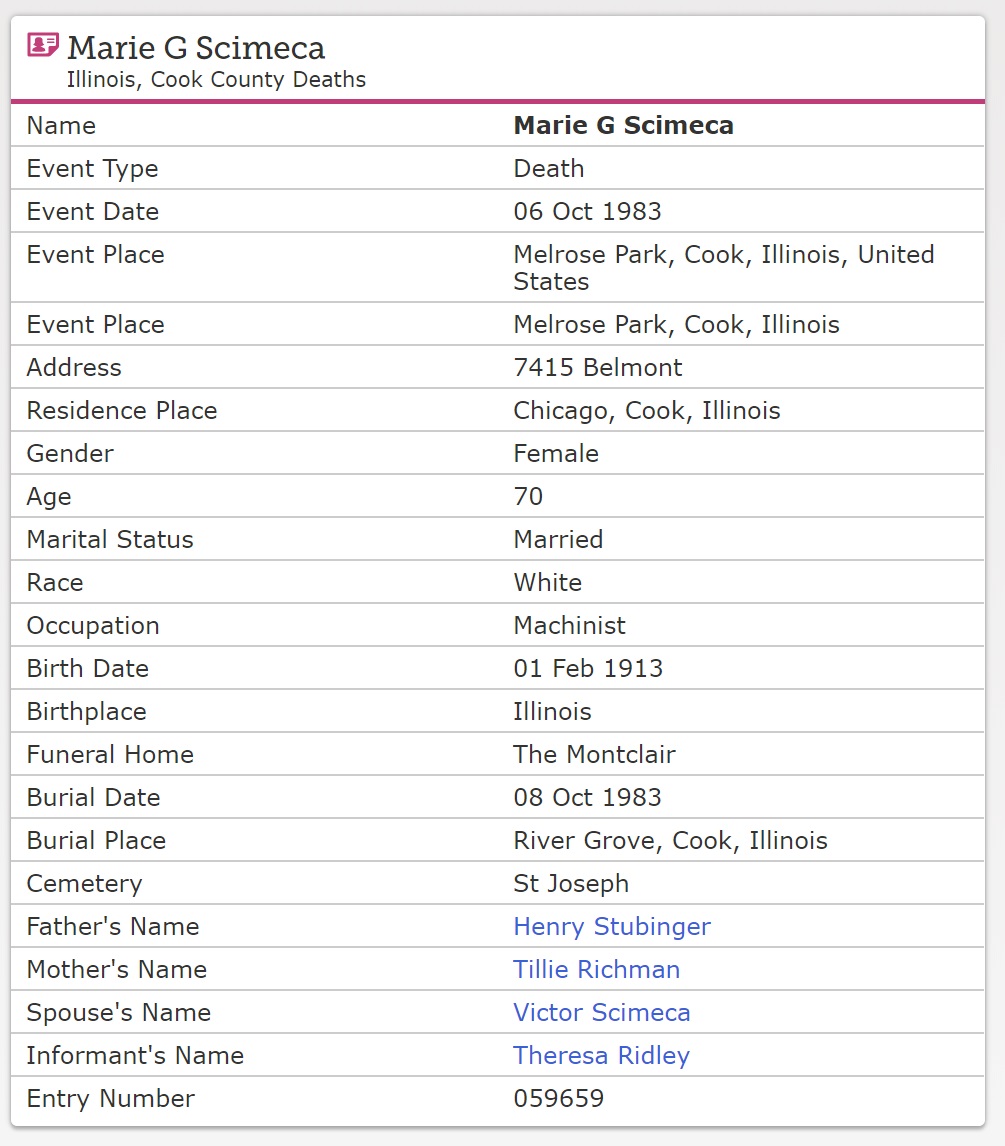1005x1146 pixels.
Task: Select the address value 7415 Belmont
Action: (597, 368)
